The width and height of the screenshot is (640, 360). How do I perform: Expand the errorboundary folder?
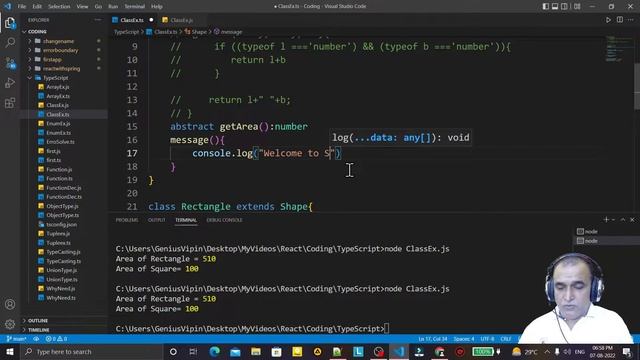pos(60,50)
